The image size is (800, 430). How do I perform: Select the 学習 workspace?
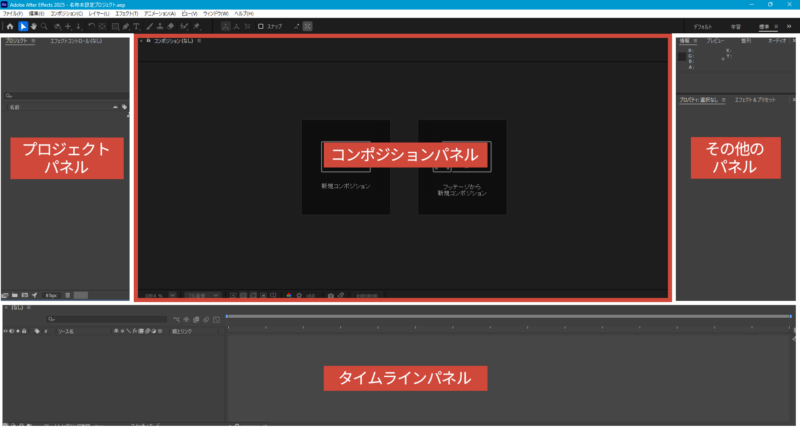735,27
